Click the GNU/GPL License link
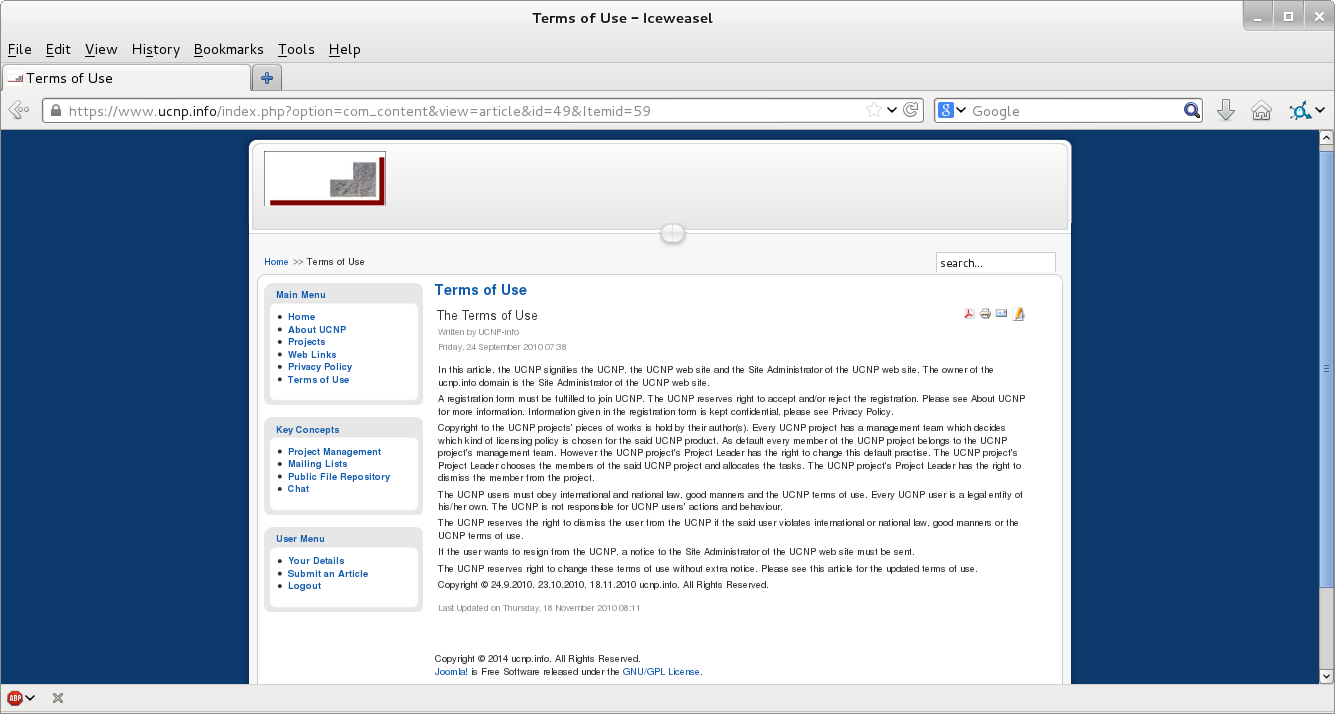Screen dimensions: 1335x714 (x=661, y=672)
